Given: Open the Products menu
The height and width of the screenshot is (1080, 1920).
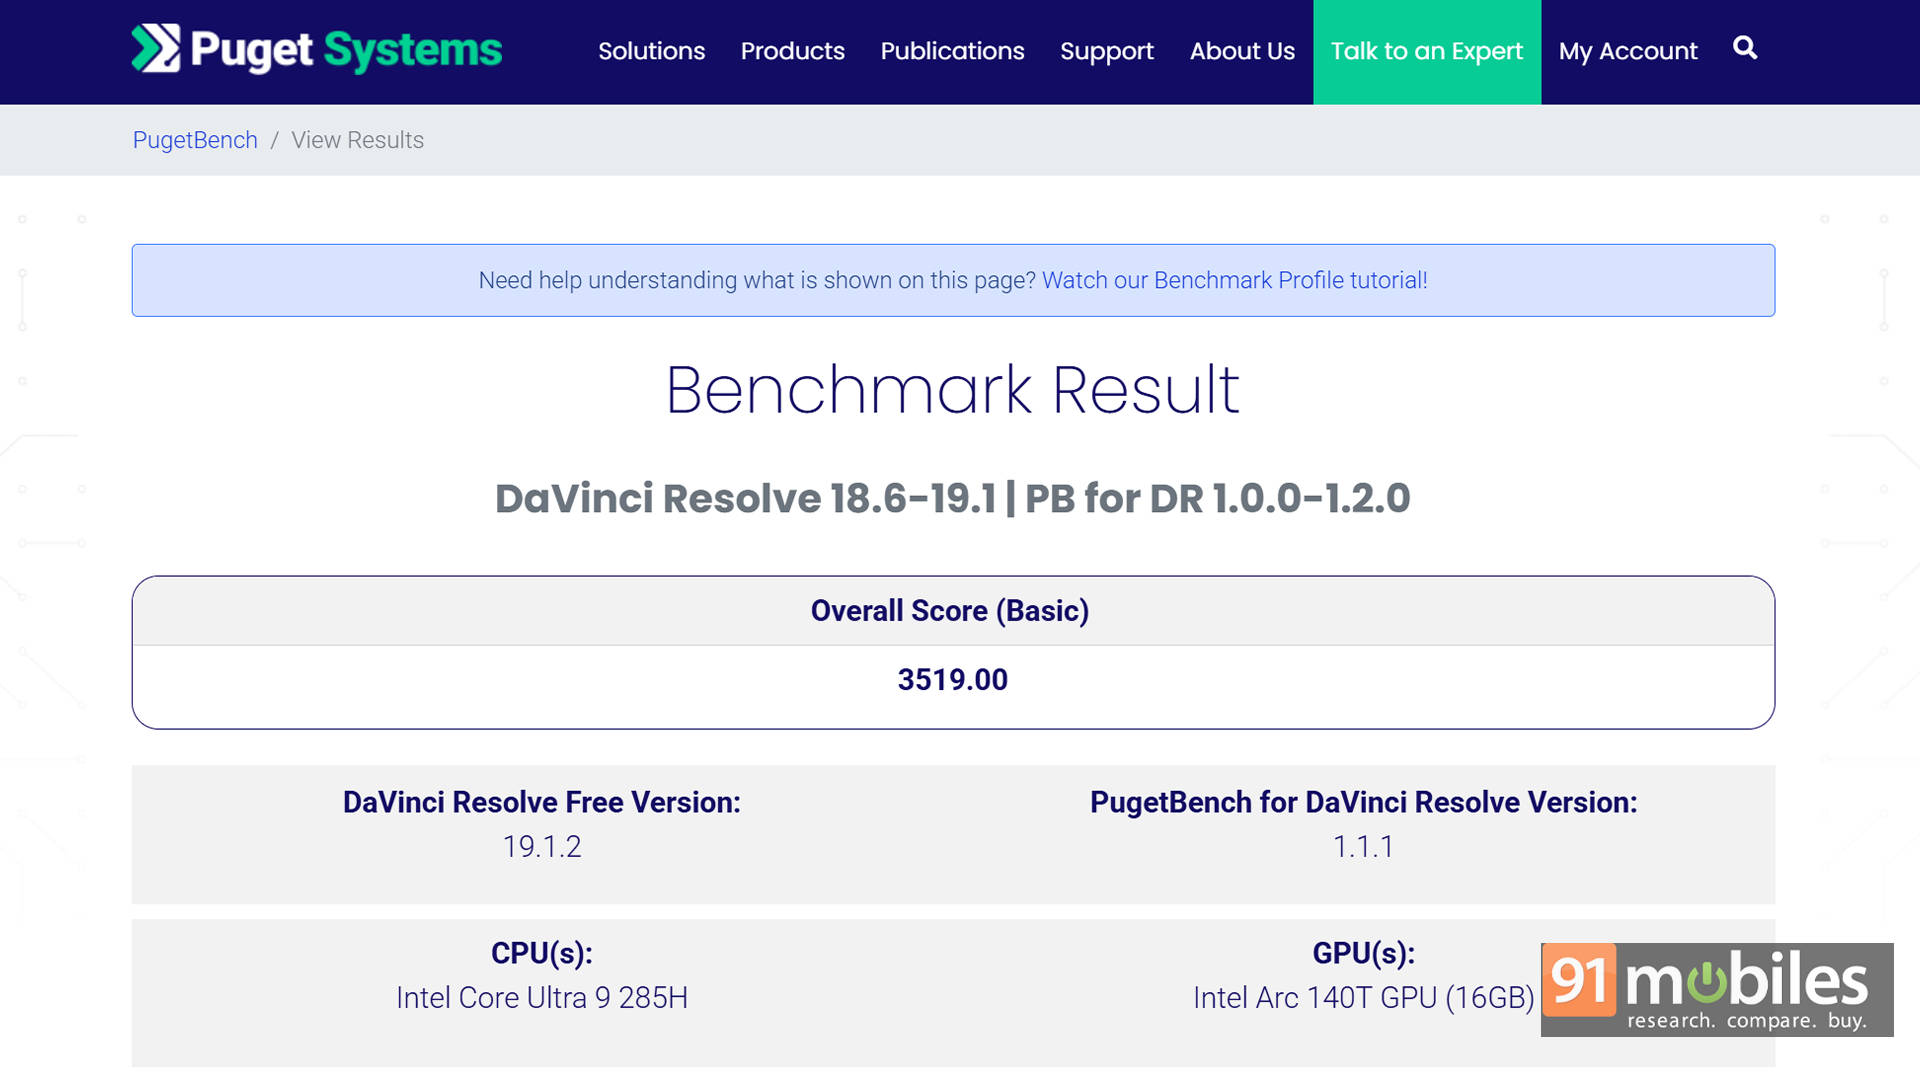Looking at the screenshot, I should coord(792,51).
